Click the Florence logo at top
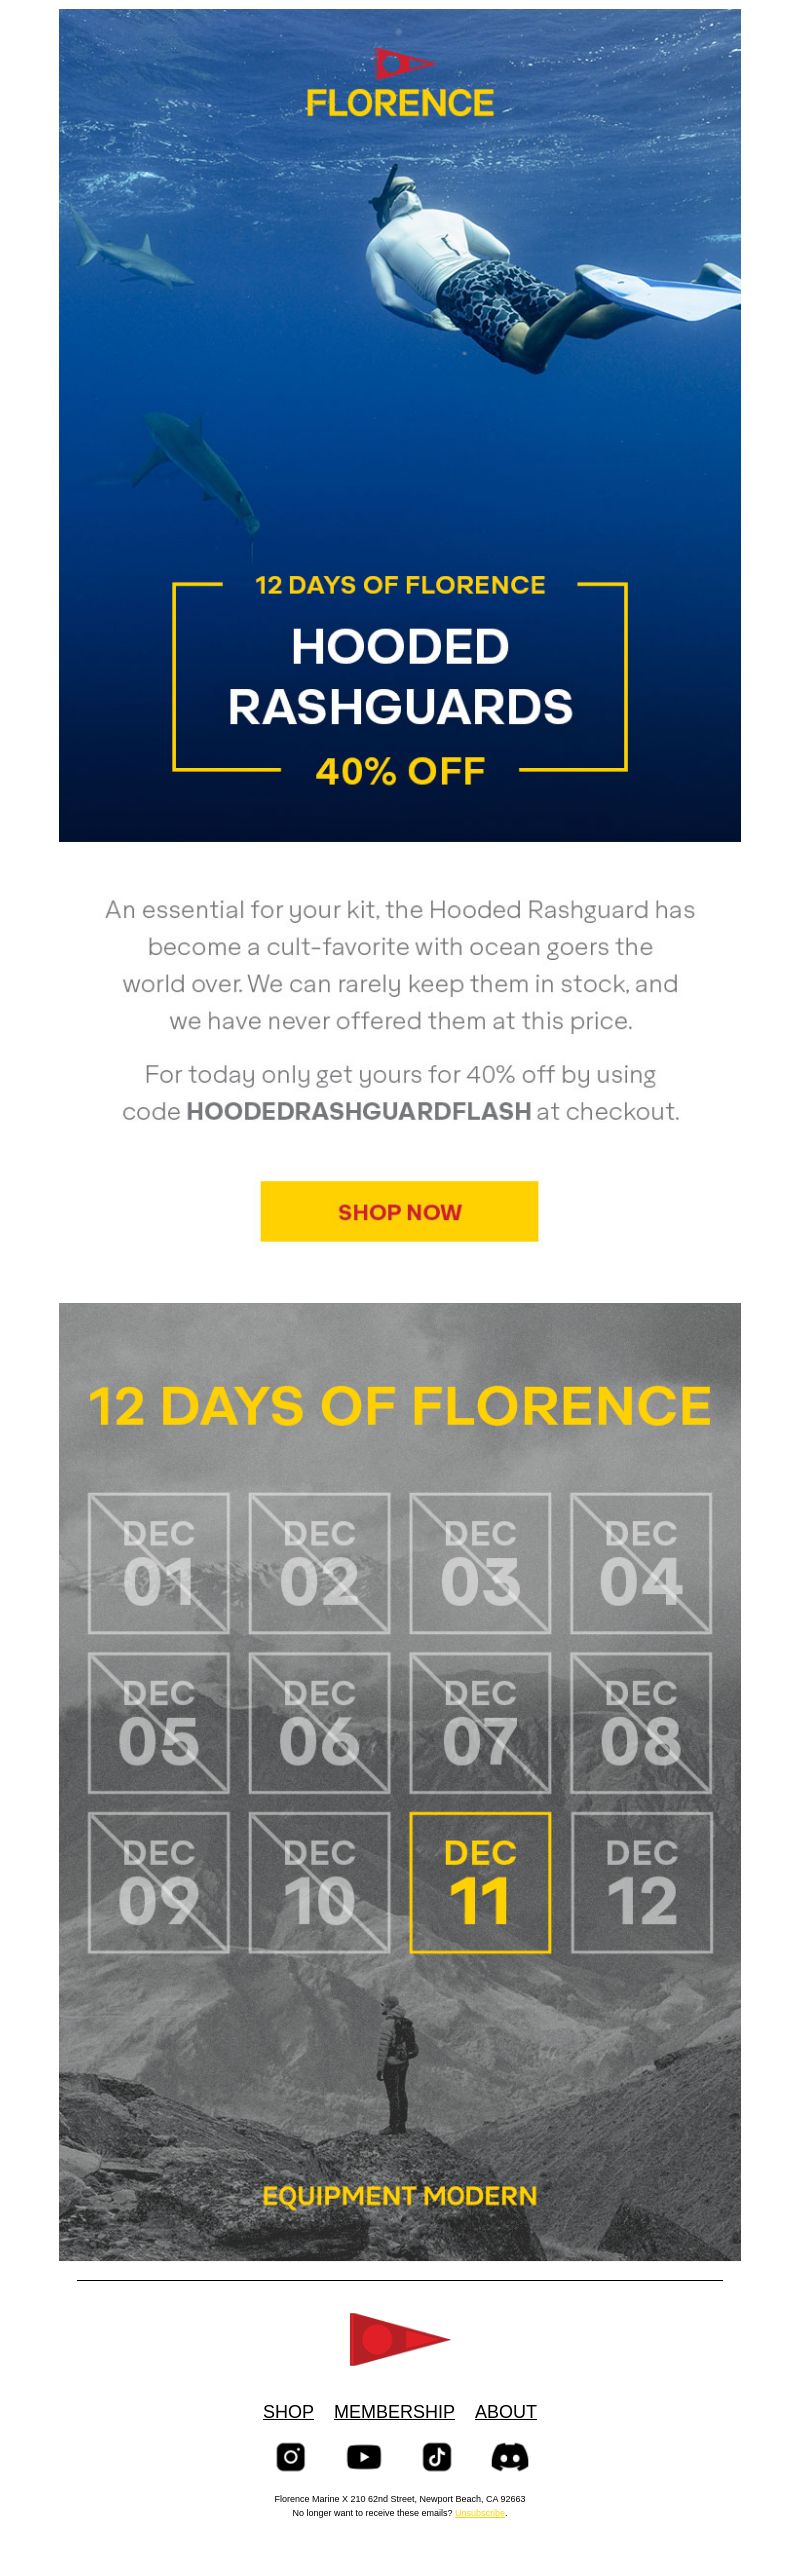 (400, 82)
